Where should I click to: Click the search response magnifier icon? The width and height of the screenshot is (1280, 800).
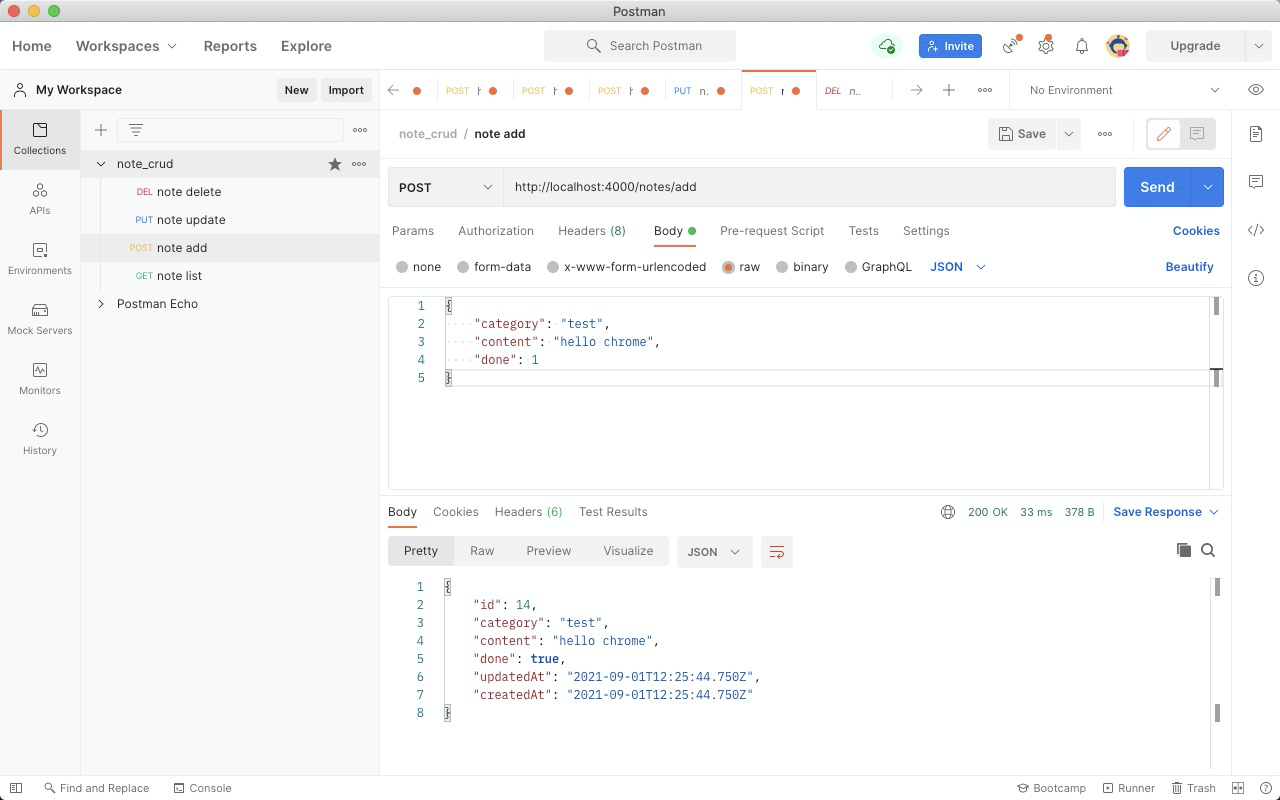(x=1208, y=550)
